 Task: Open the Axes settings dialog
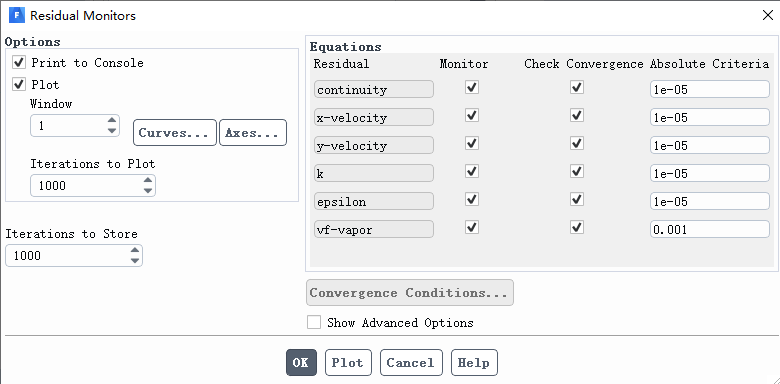(253, 132)
